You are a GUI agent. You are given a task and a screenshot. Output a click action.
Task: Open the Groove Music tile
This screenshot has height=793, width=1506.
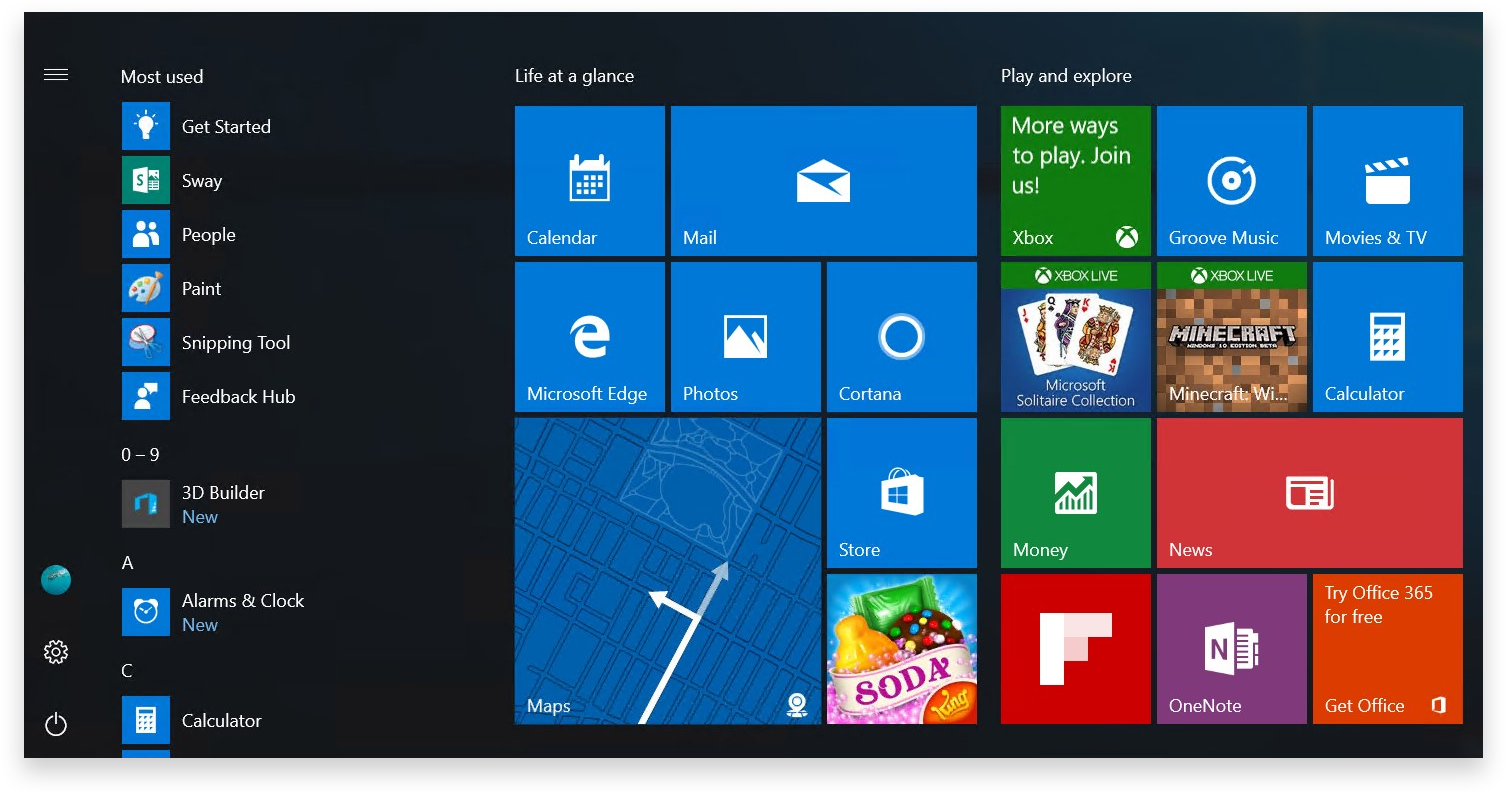tap(1232, 181)
